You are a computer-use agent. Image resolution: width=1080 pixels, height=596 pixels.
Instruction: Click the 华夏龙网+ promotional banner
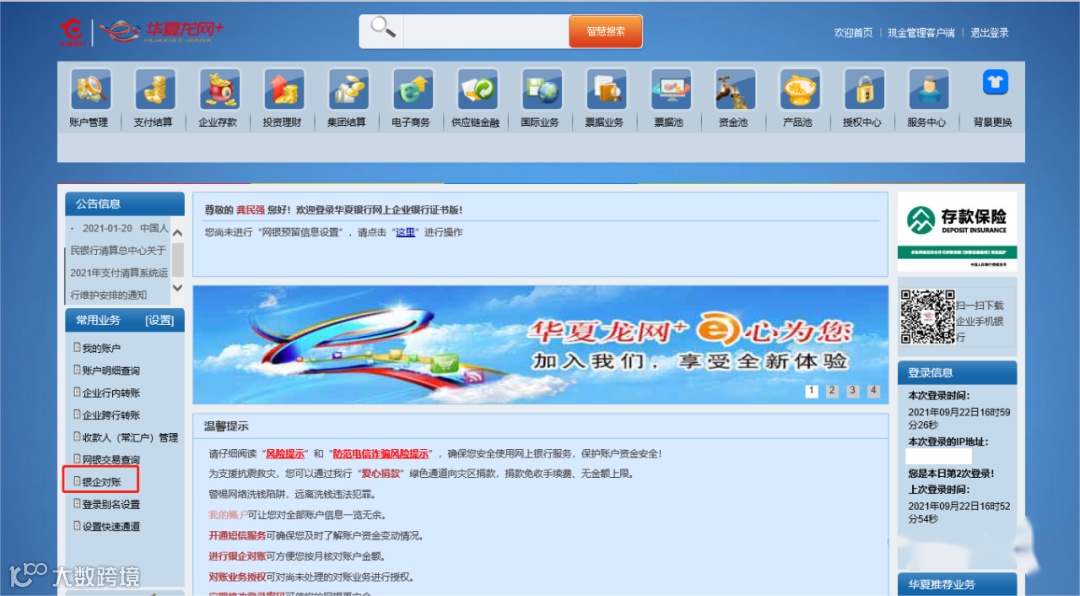(x=541, y=345)
